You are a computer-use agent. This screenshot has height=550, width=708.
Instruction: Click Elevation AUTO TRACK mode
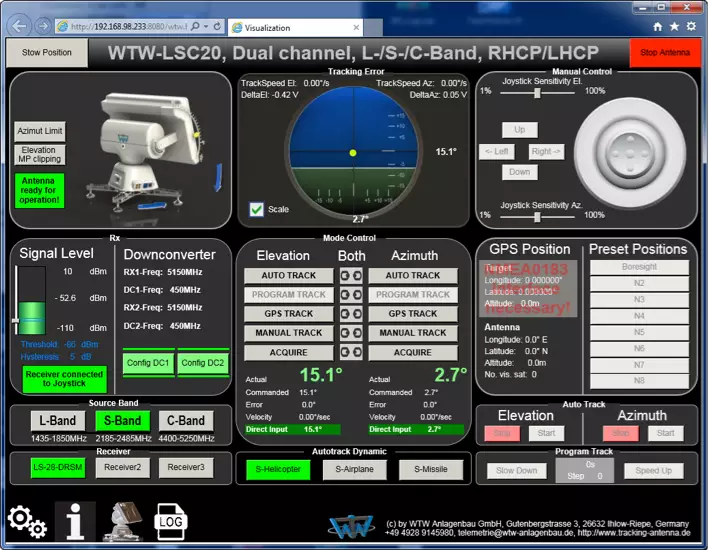point(289,275)
